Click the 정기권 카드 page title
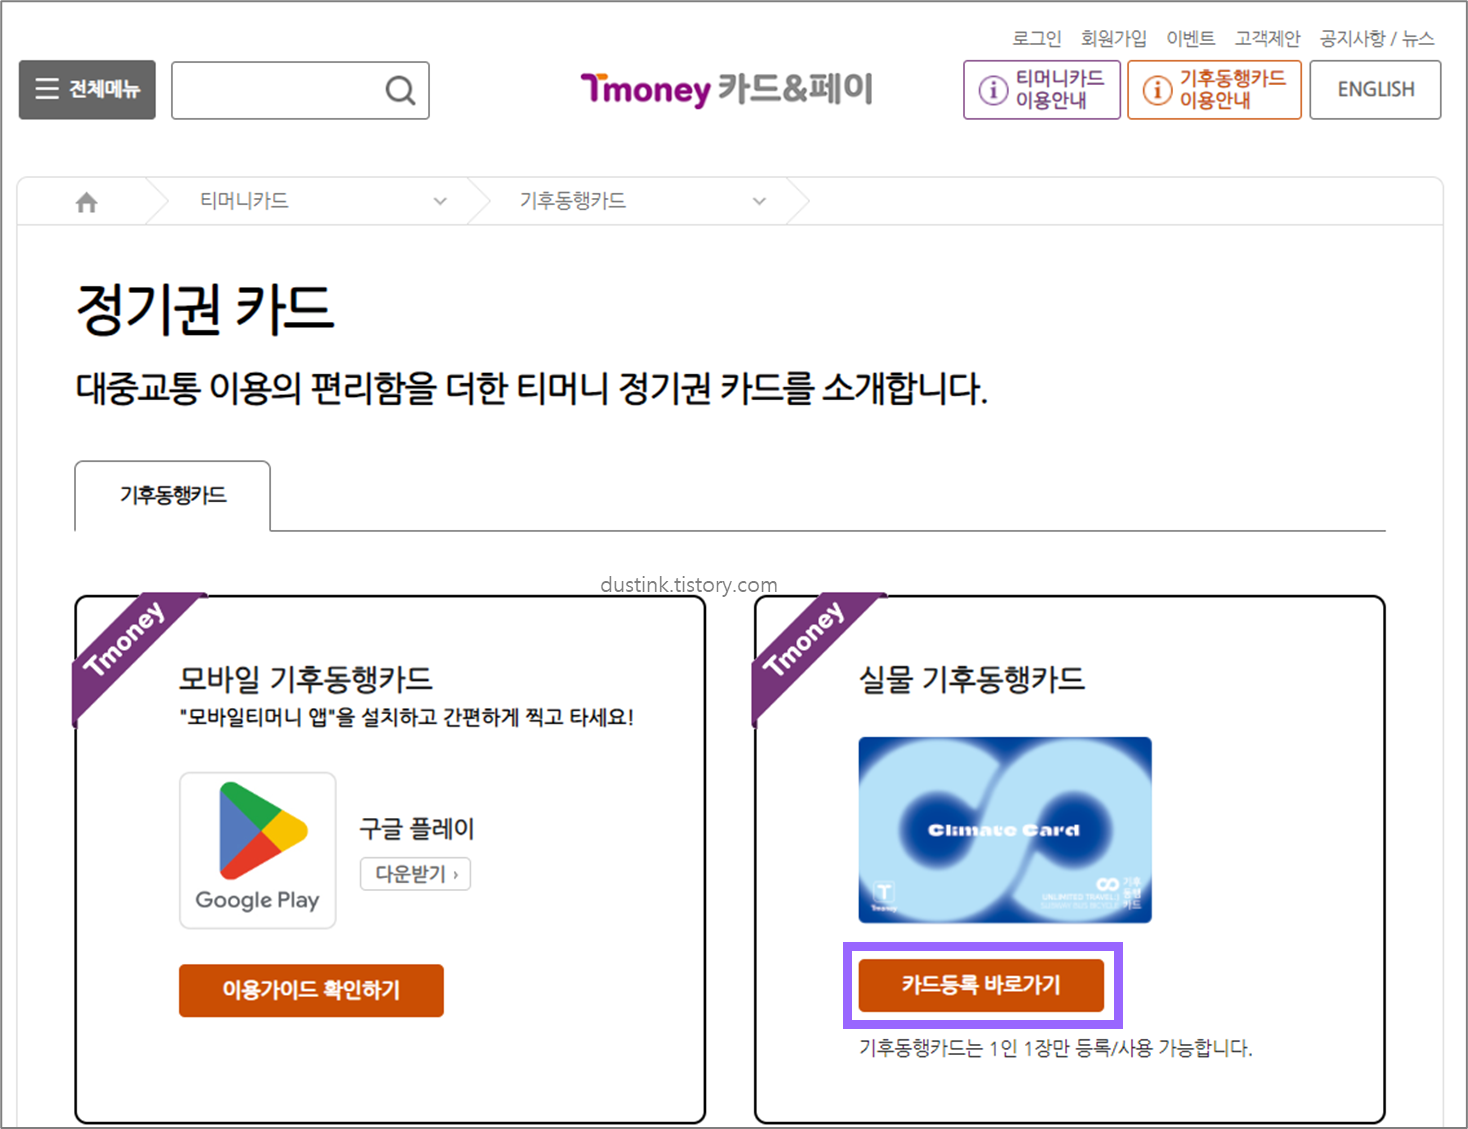The width and height of the screenshot is (1468, 1129). (x=204, y=309)
